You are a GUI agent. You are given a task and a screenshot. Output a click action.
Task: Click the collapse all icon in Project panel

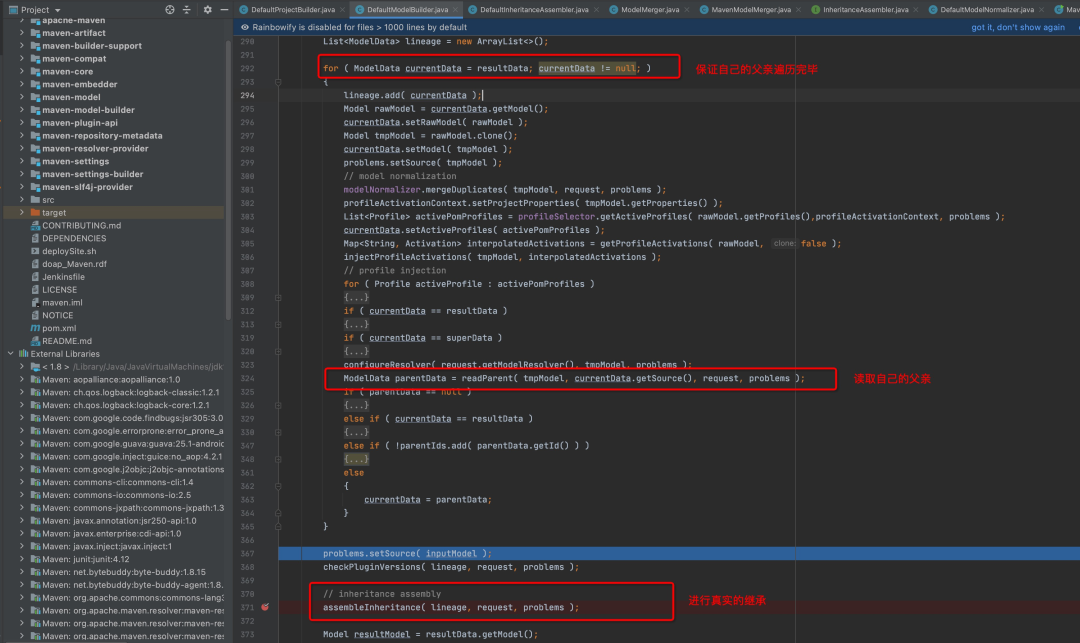188,10
